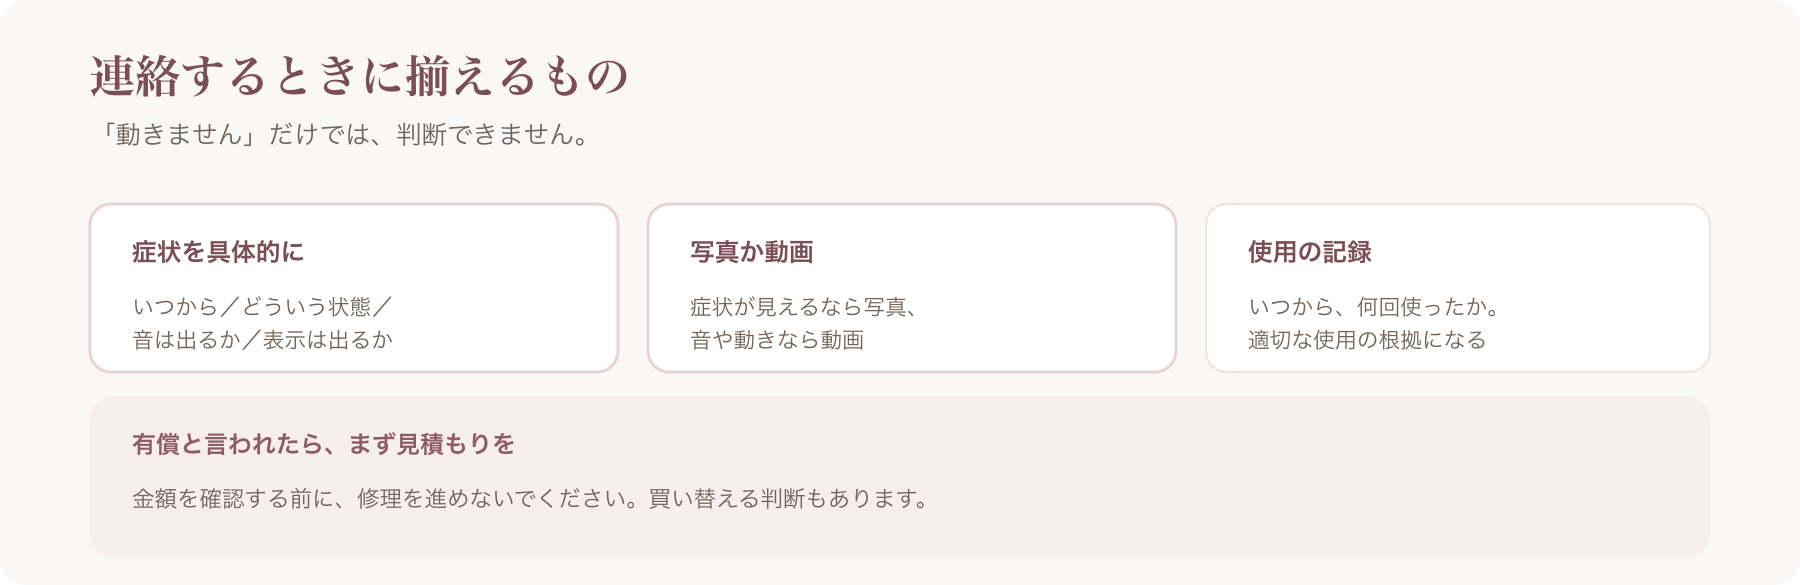Click the text 音や動きなら動画
The width and height of the screenshot is (1800, 585).
click(777, 340)
